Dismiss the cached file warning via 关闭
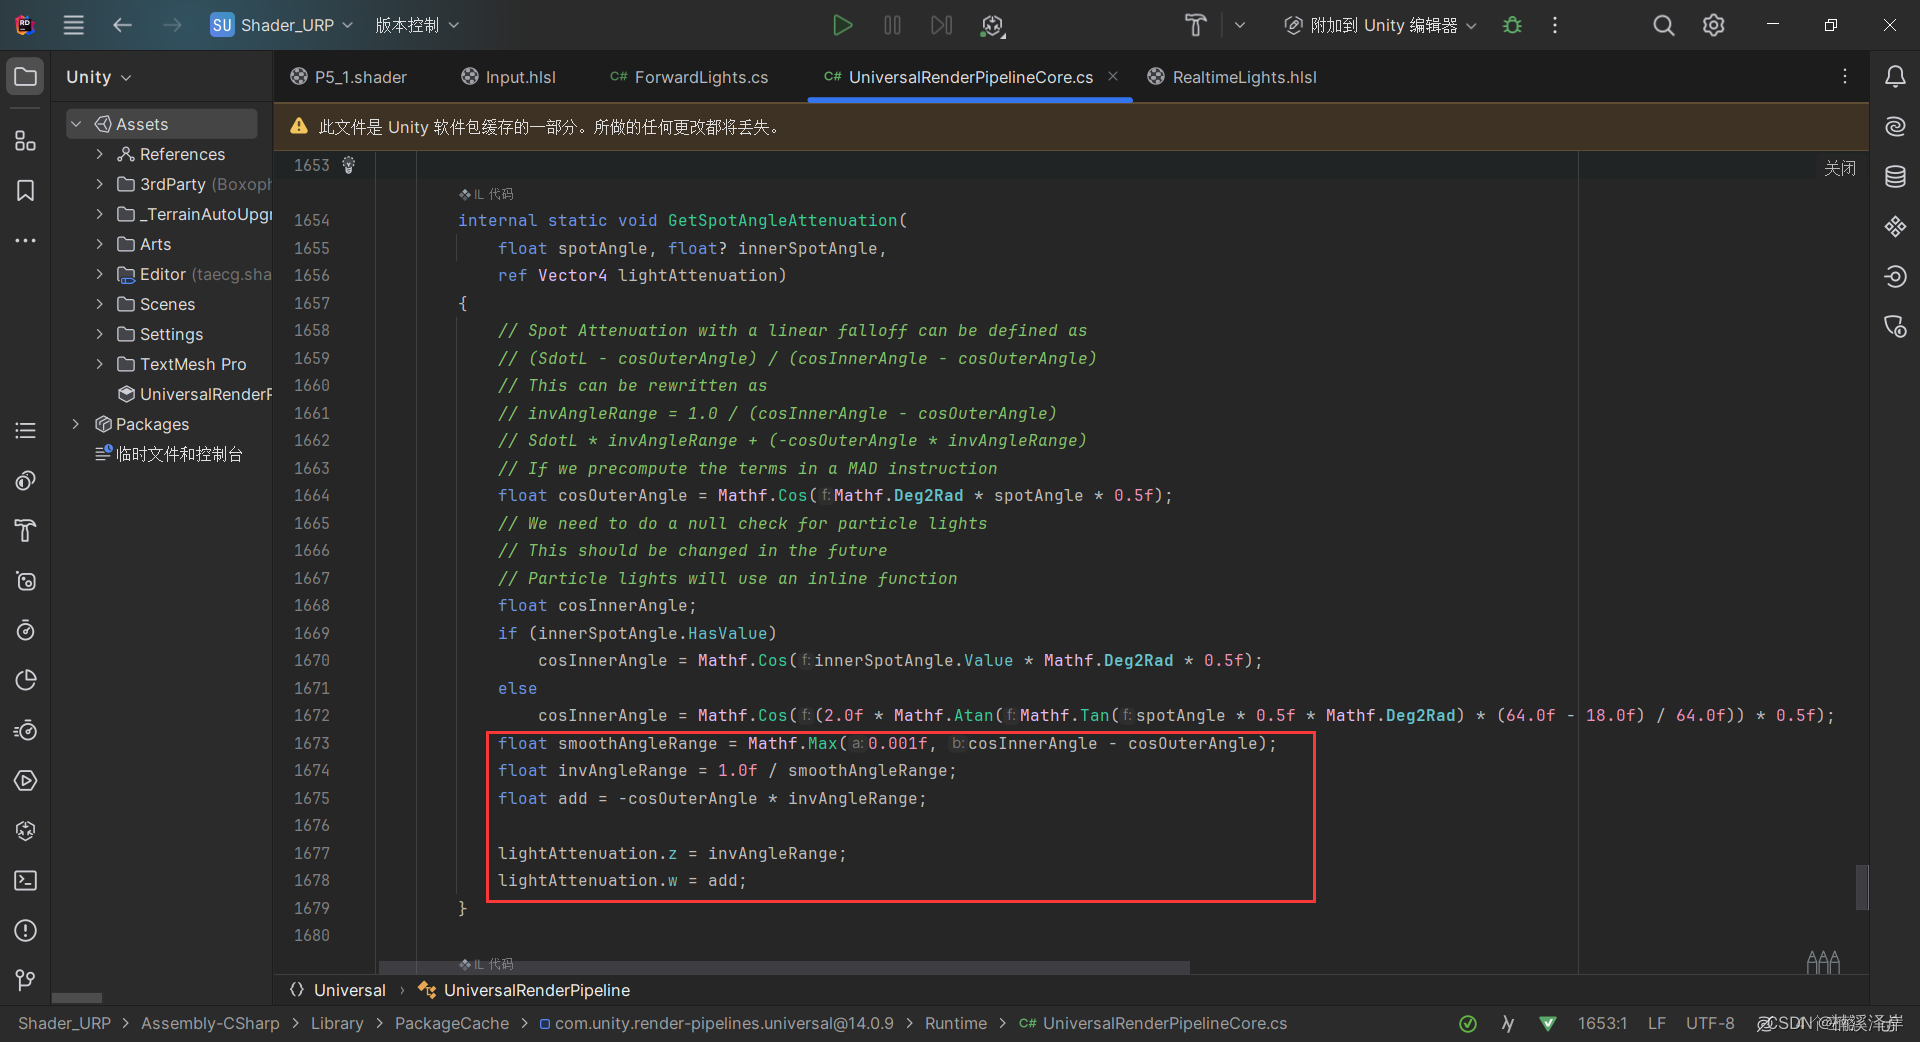Viewport: 1920px width, 1042px height. pos(1839,168)
